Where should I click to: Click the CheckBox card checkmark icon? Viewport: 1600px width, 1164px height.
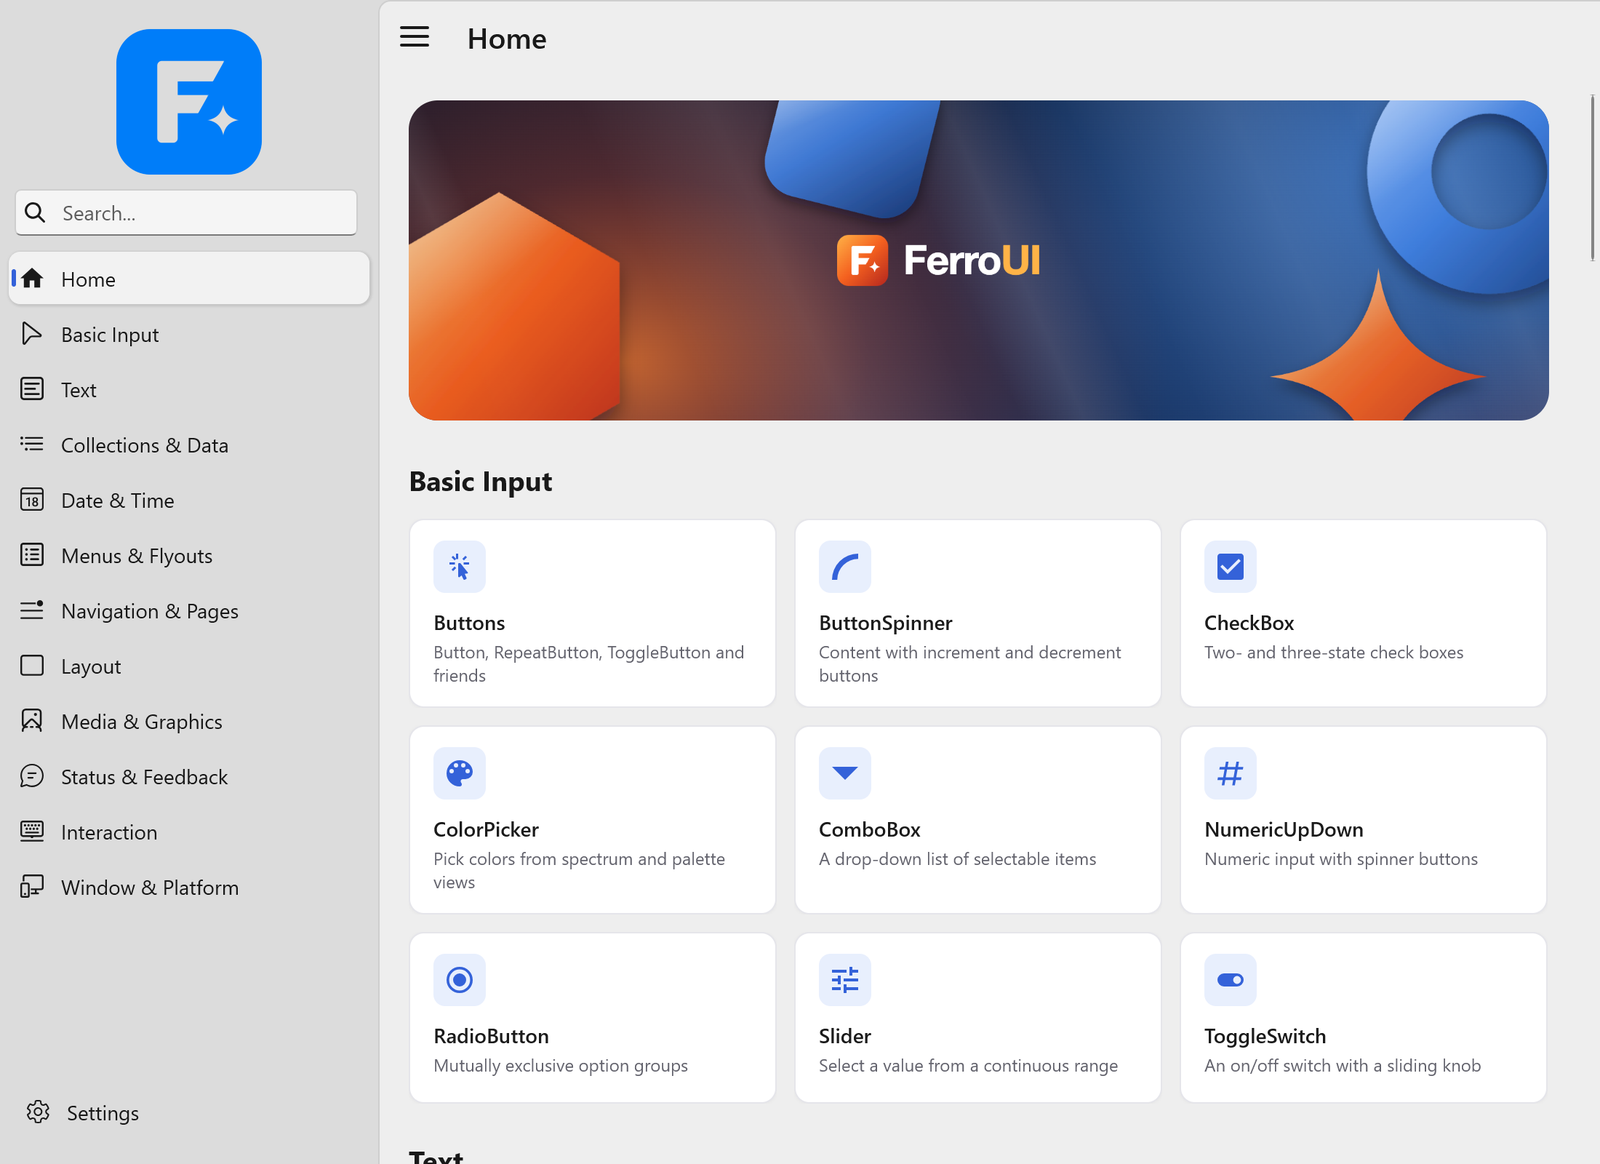(1230, 567)
